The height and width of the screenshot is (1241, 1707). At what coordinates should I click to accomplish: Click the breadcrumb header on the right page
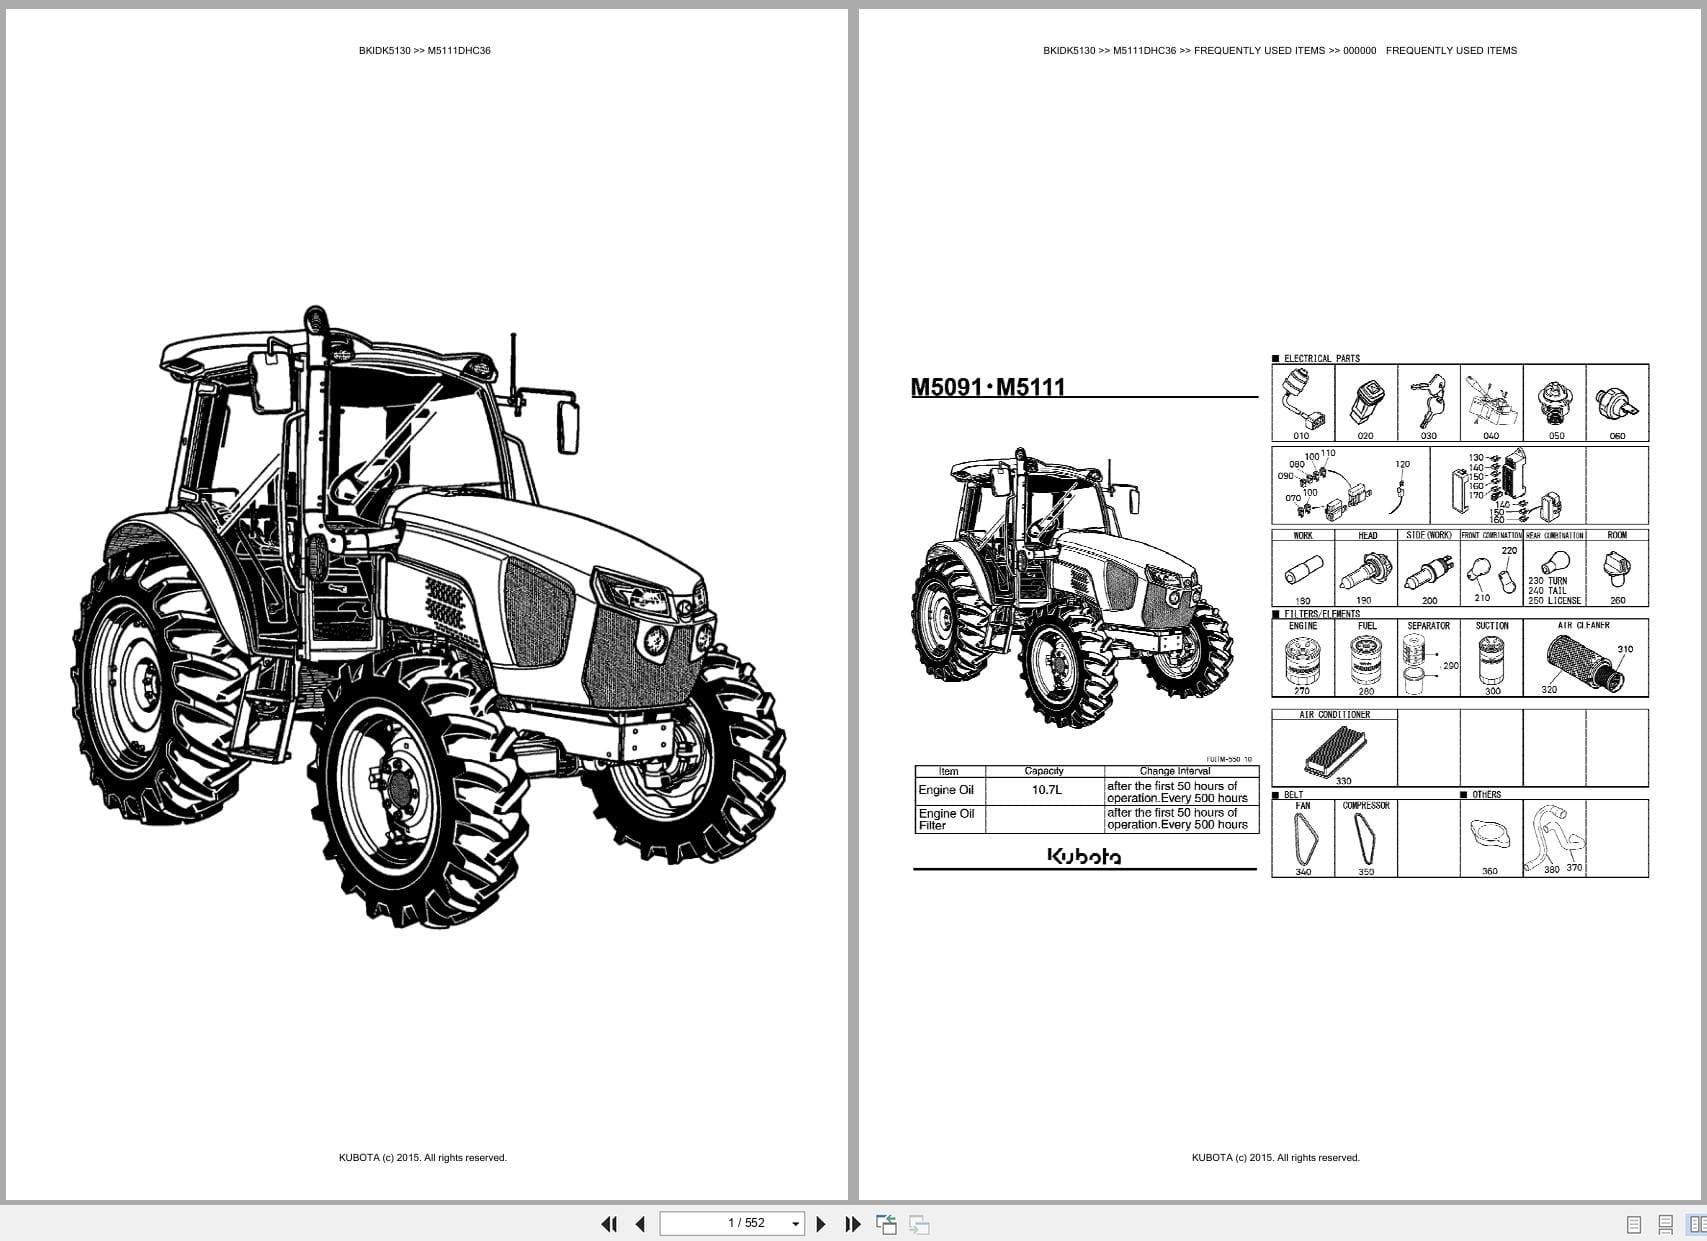click(1279, 50)
